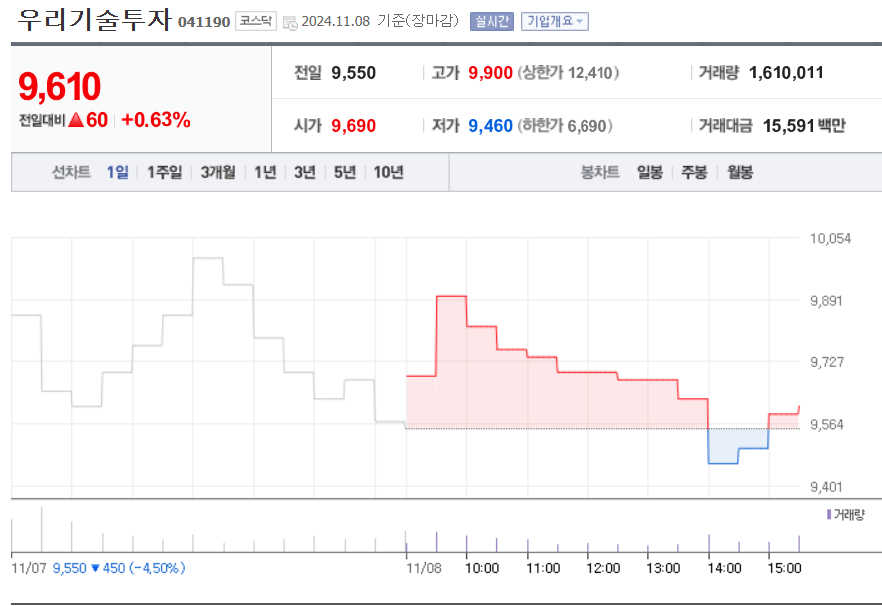Click the gray 11/07 previous-day price line peak
This screenshot has width=882, height=606.
pyautogui.click(x=208, y=258)
